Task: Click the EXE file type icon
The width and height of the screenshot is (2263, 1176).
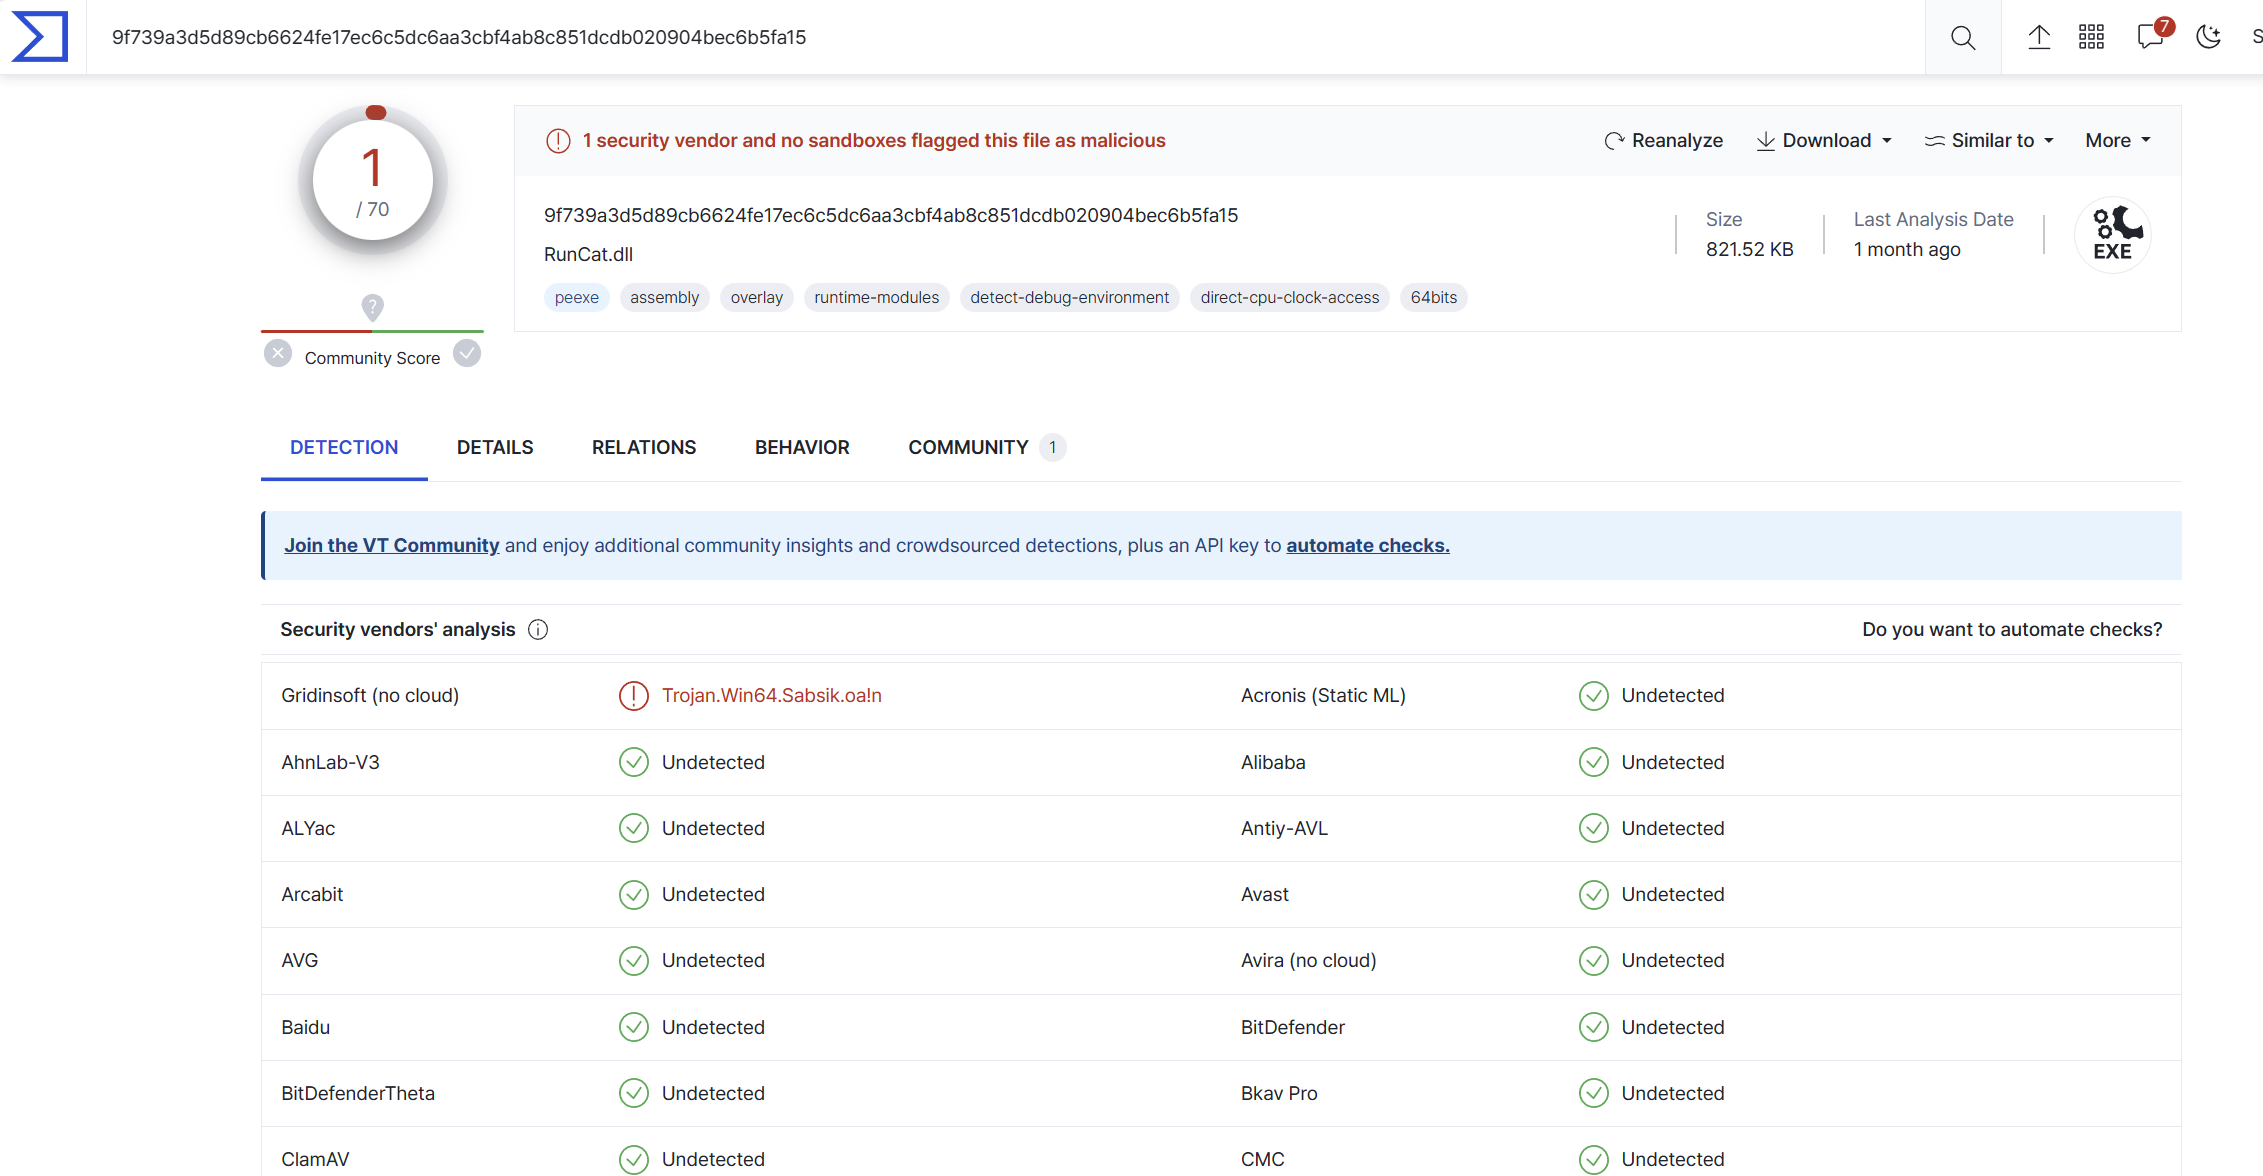Action: click(2113, 234)
